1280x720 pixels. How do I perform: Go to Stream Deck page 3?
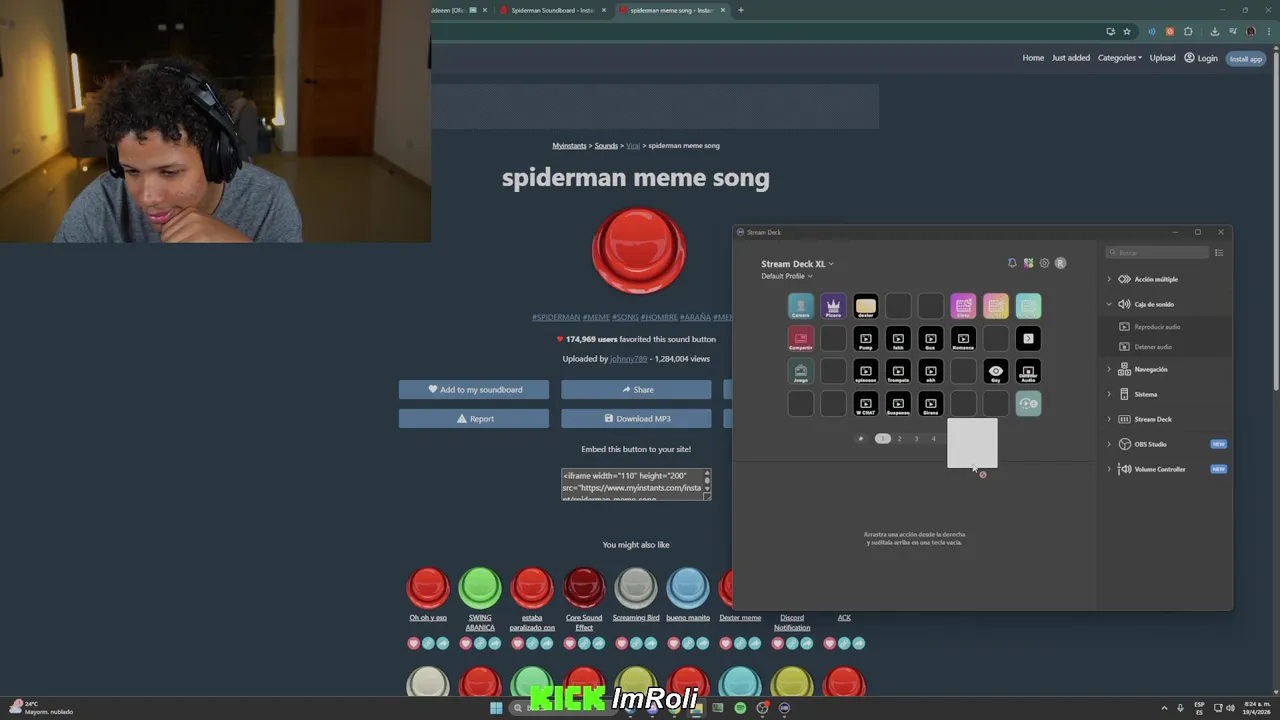(x=916, y=438)
